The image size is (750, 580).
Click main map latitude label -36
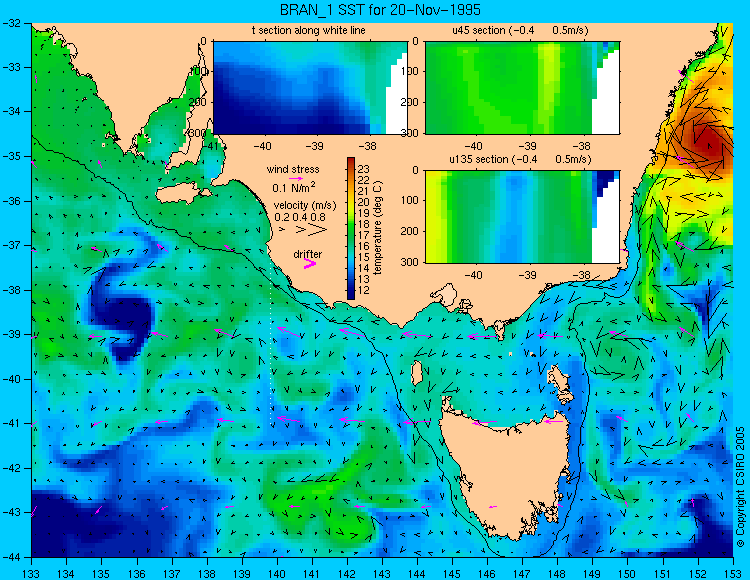click(x=11, y=201)
